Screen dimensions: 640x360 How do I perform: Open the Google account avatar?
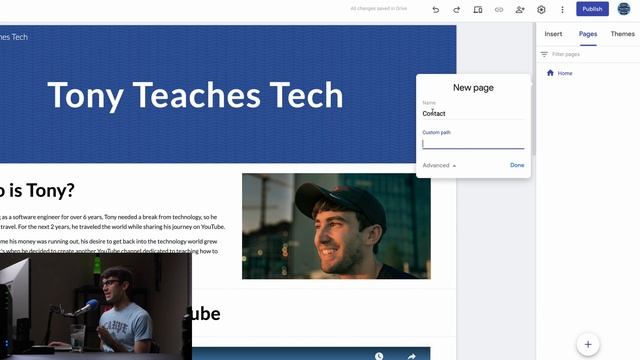coord(624,9)
